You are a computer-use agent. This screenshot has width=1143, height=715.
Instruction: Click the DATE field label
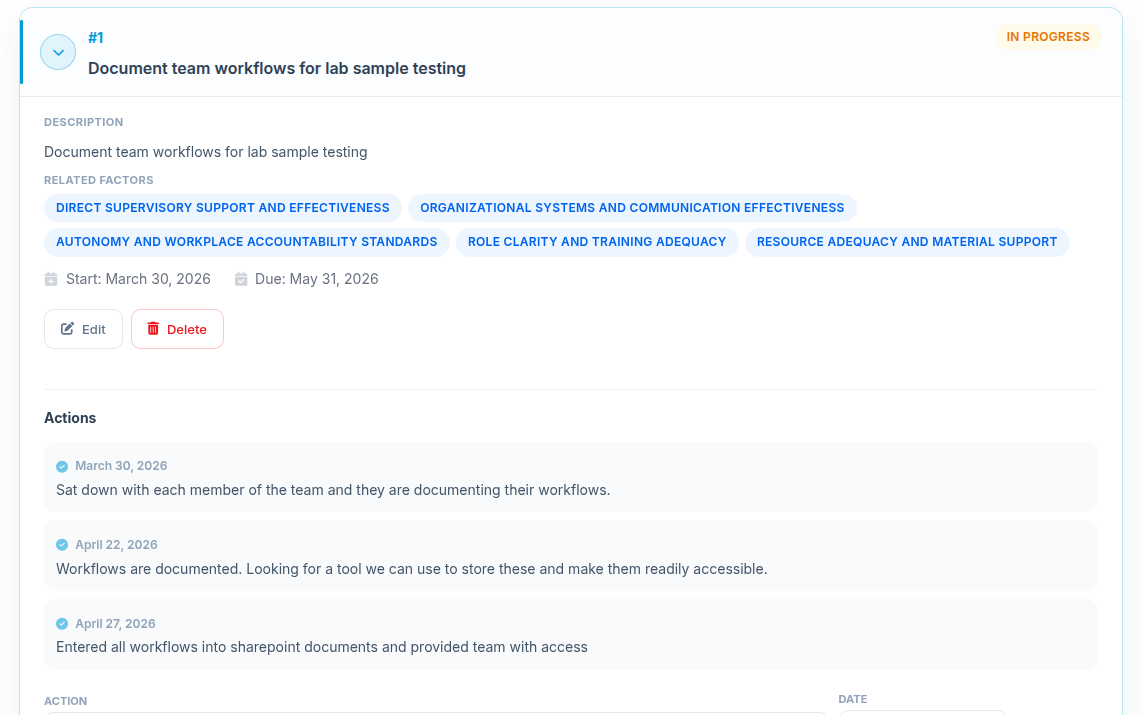coord(853,699)
